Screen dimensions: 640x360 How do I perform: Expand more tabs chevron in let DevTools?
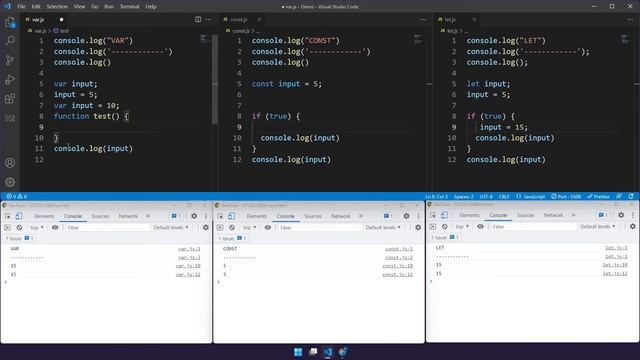coord(573,215)
